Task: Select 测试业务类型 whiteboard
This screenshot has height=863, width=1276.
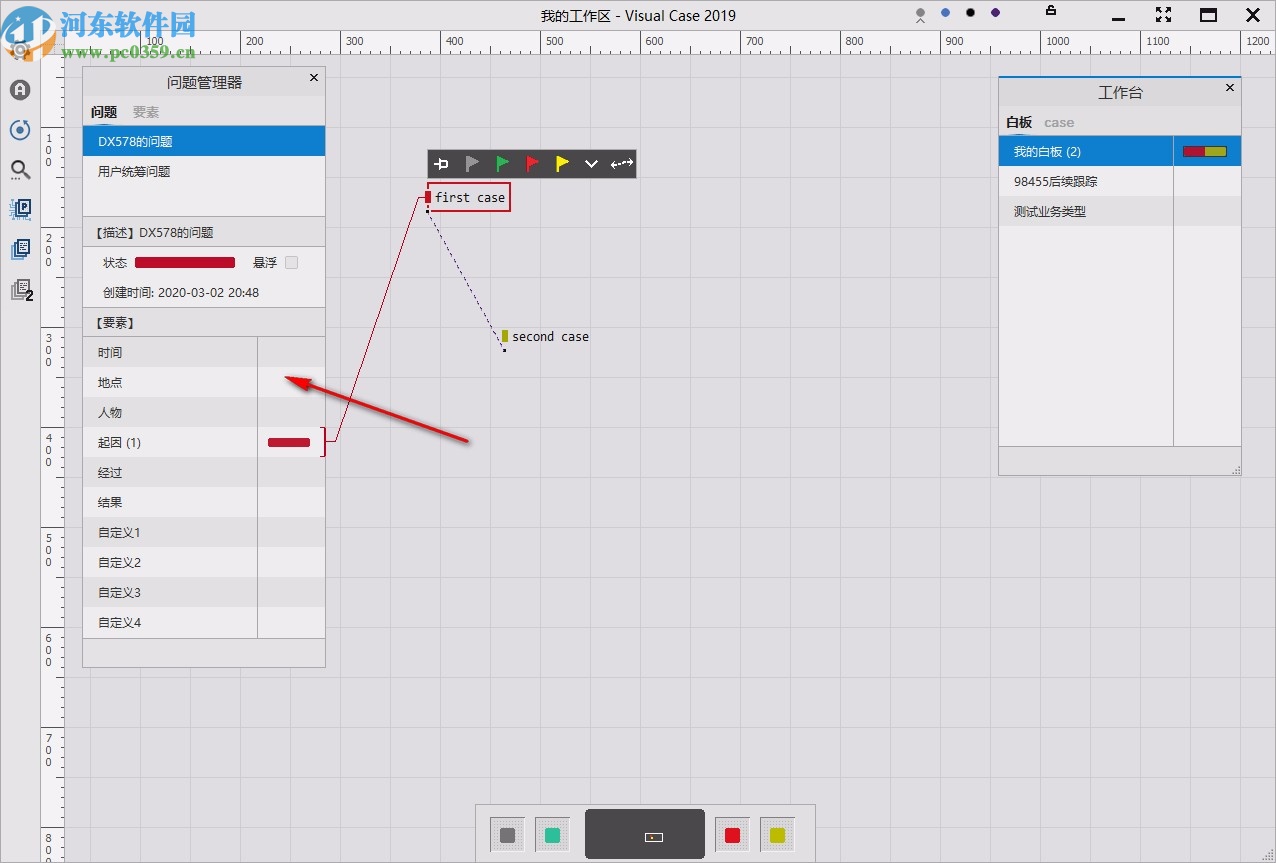Action: tap(1120, 211)
